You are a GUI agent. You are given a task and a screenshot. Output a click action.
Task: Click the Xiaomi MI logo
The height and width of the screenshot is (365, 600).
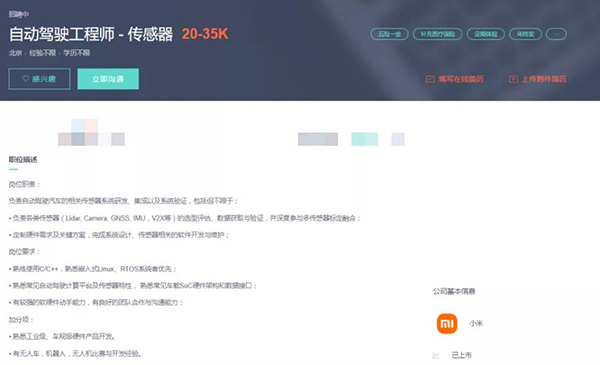click(447, 324)
